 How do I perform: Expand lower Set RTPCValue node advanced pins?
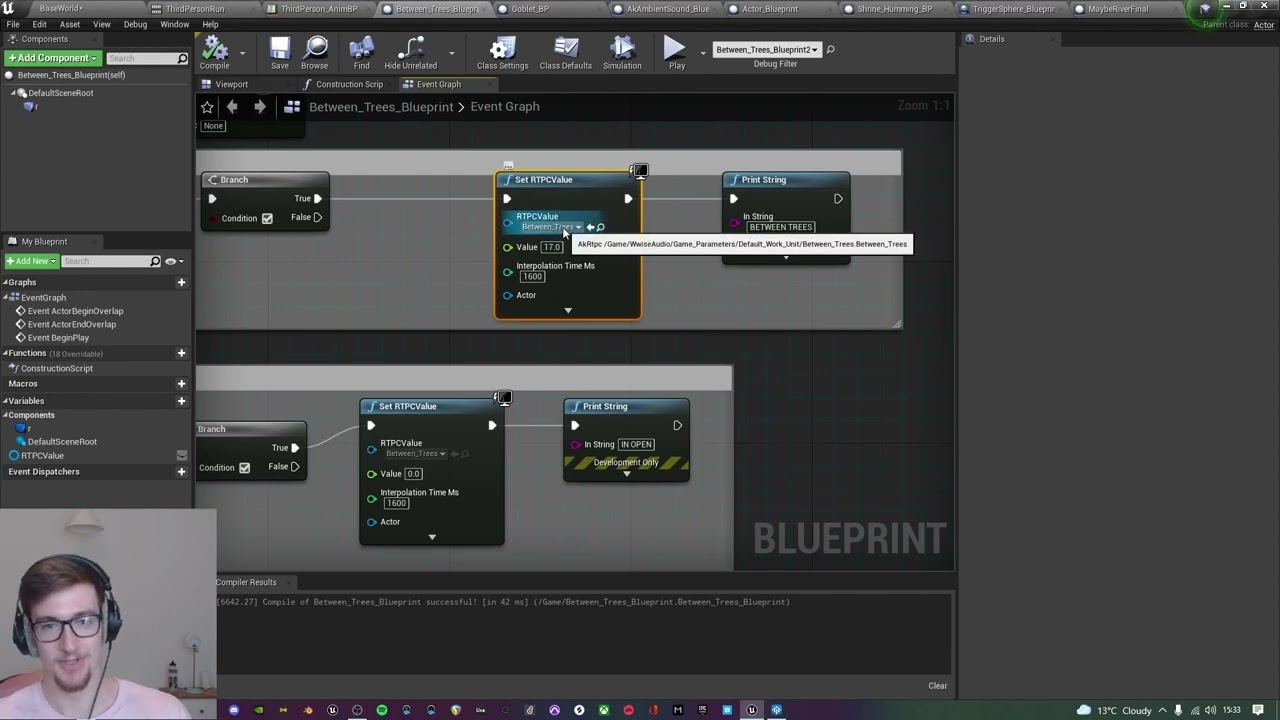432,537
